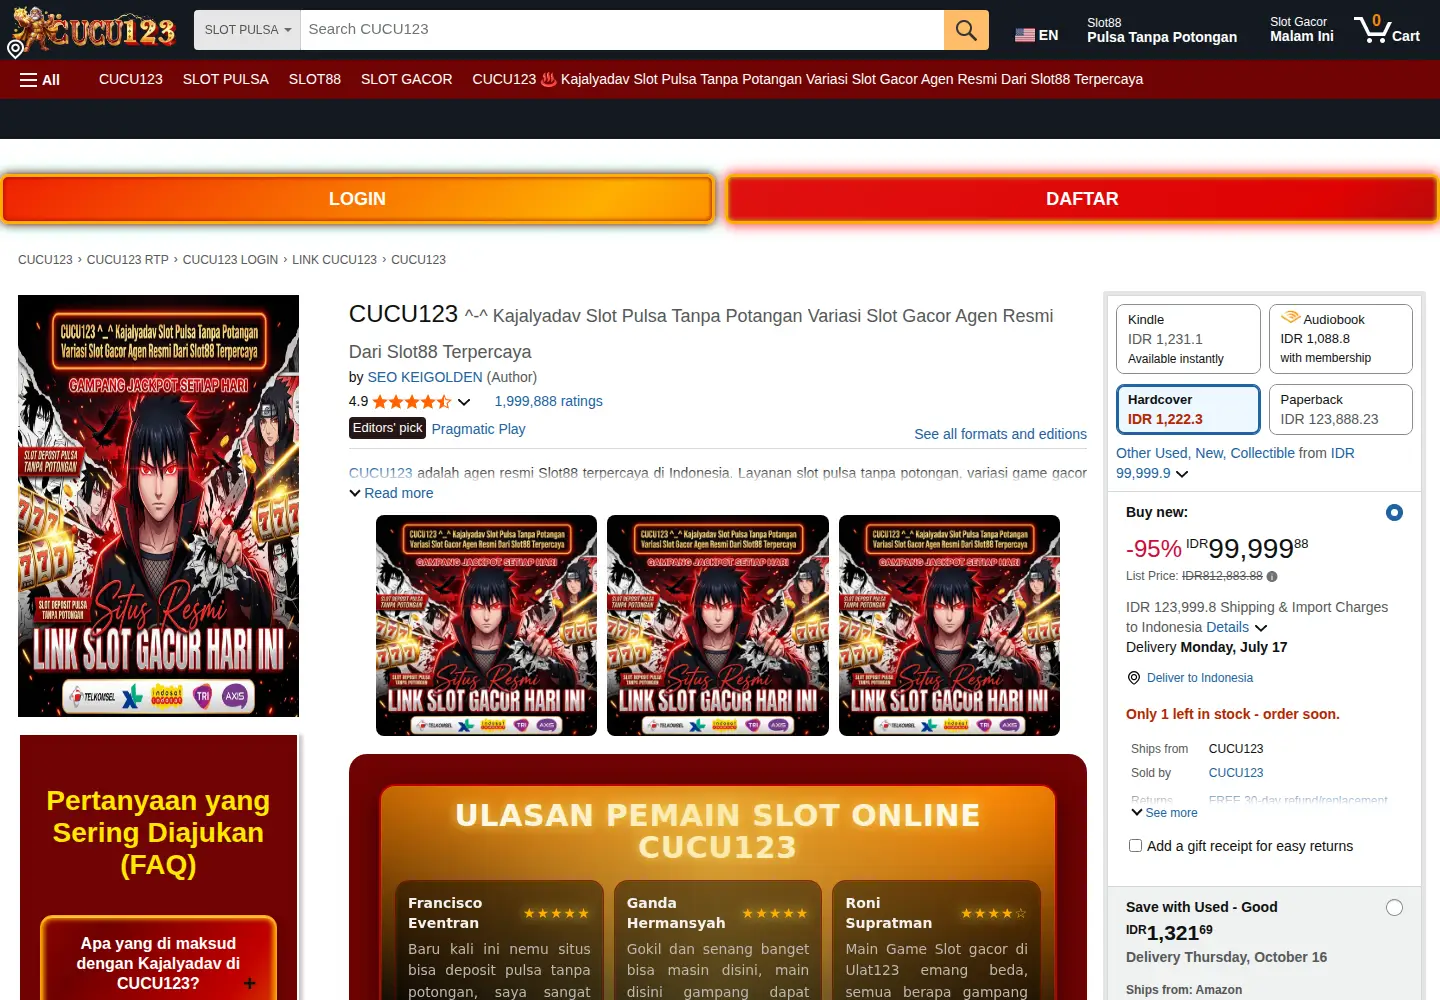This screenshot has width=1440, height=1000.
Task: Open SLOT GACOR nav menu item
Action: [x=407, y=79]
